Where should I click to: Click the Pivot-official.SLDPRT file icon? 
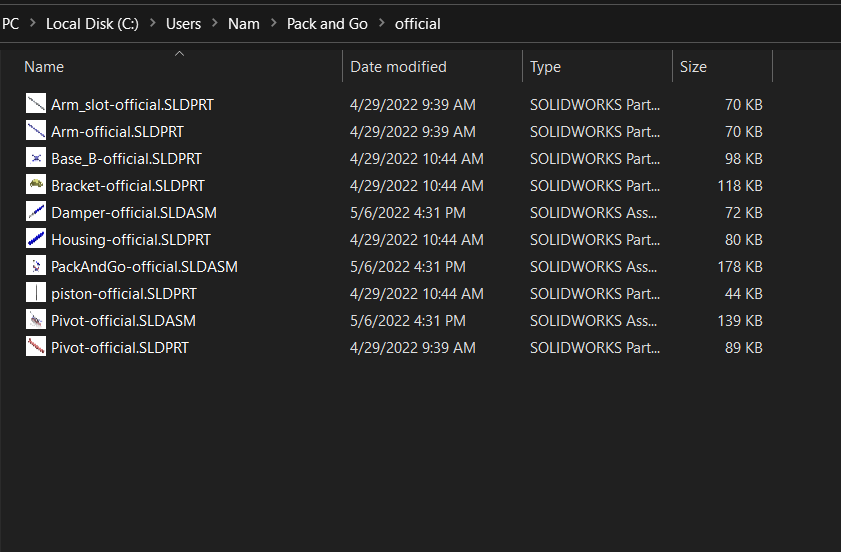[36, 347]
